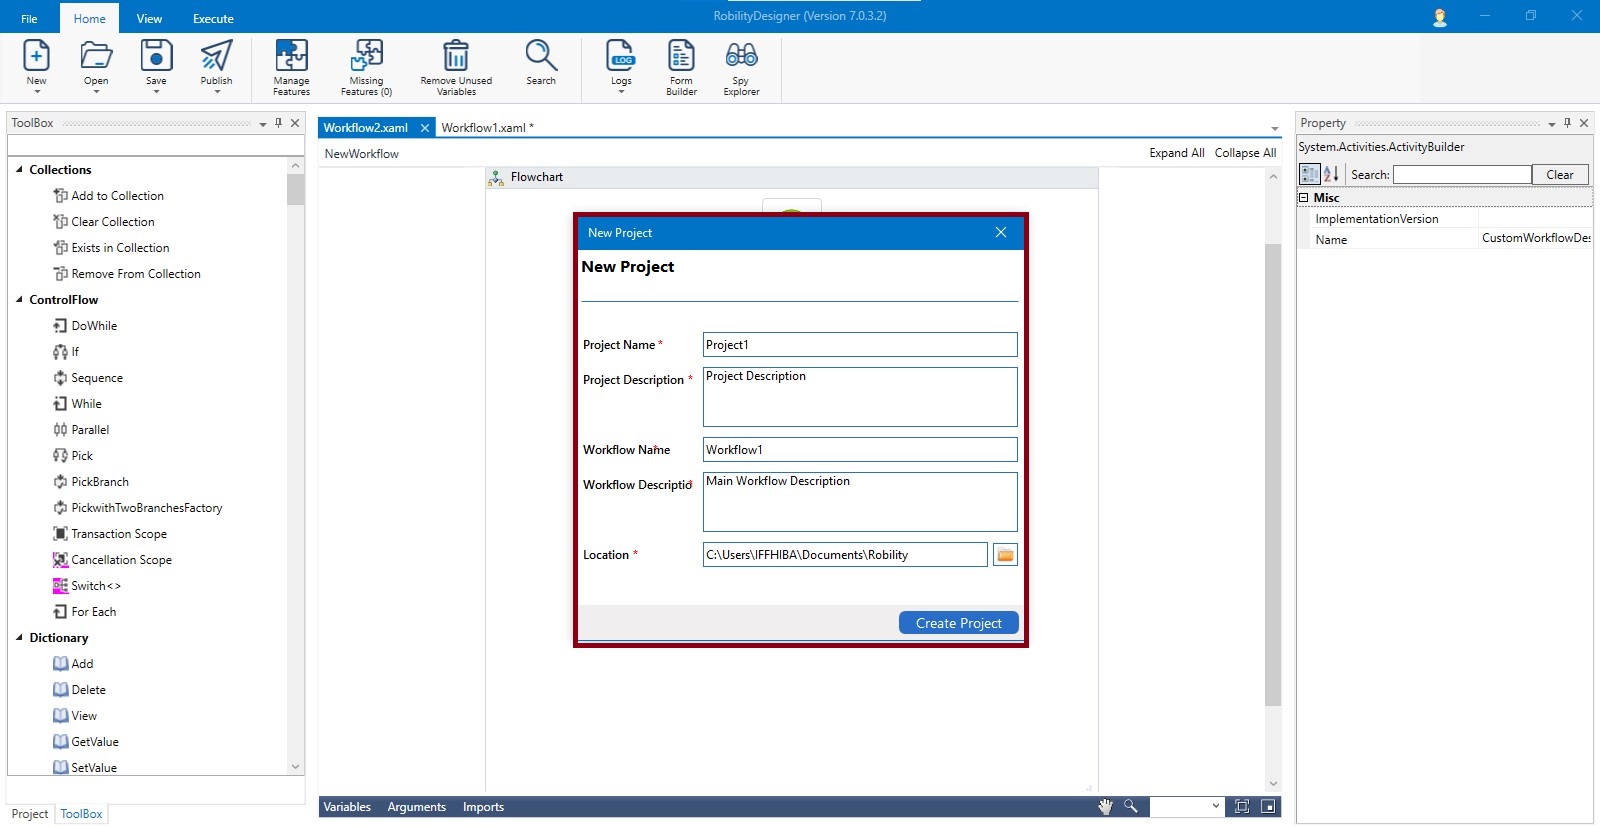Collapse the Collections tree group
The image size is (1600, 827).
(x=19, y=170)
